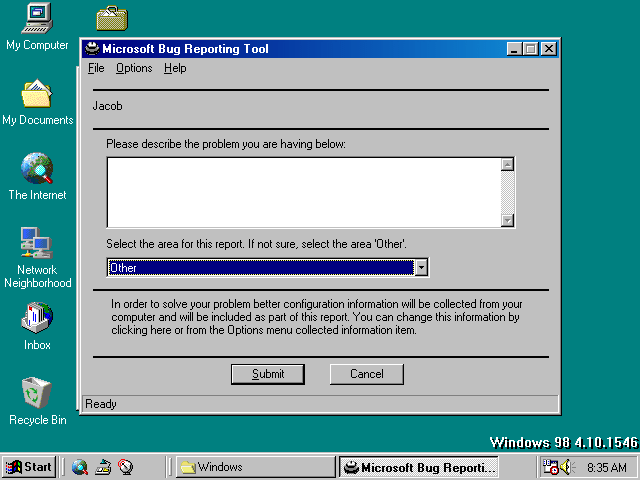This screenshot has width=640, height=480.
Task: Expand the report area dropdown arrow
Action: (421, 268)
